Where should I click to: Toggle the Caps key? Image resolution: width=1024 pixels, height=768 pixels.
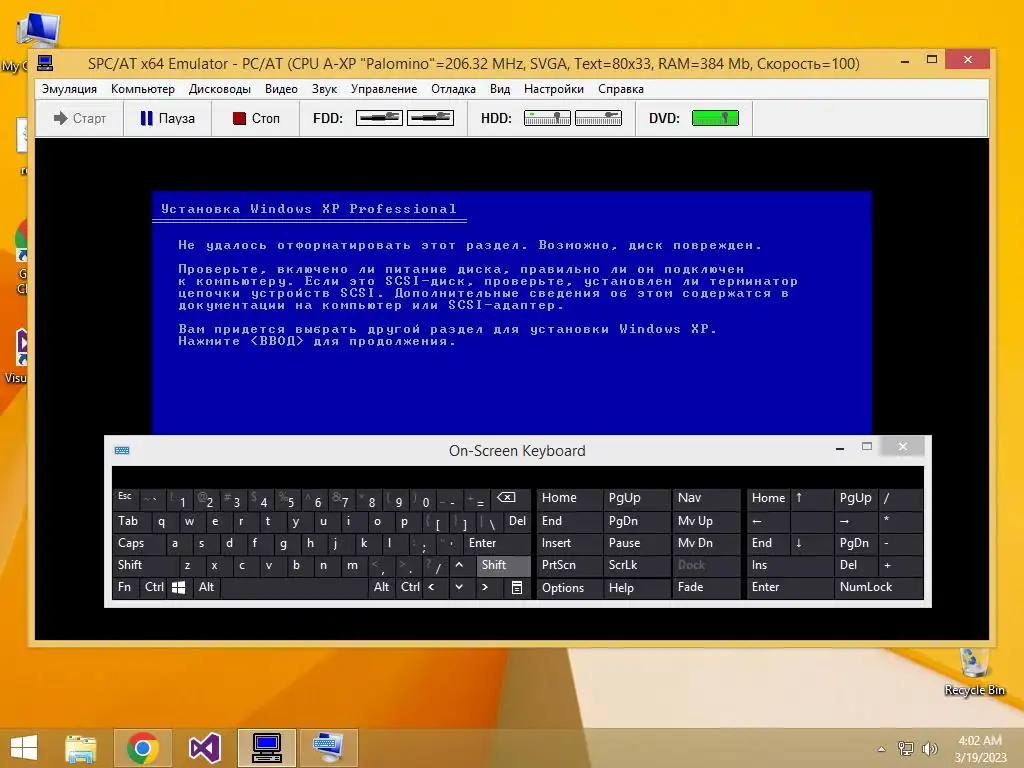pyautogui.click(x=138, y=543)
